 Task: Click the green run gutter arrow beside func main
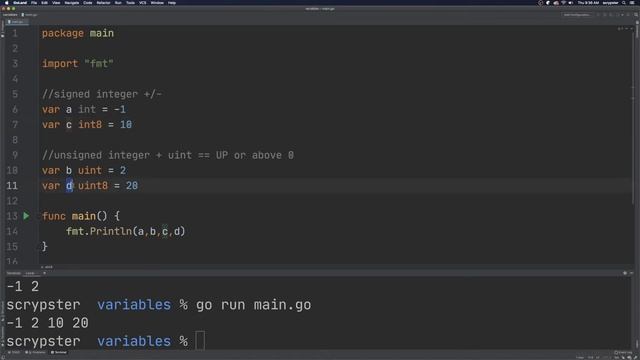[26, 216]
